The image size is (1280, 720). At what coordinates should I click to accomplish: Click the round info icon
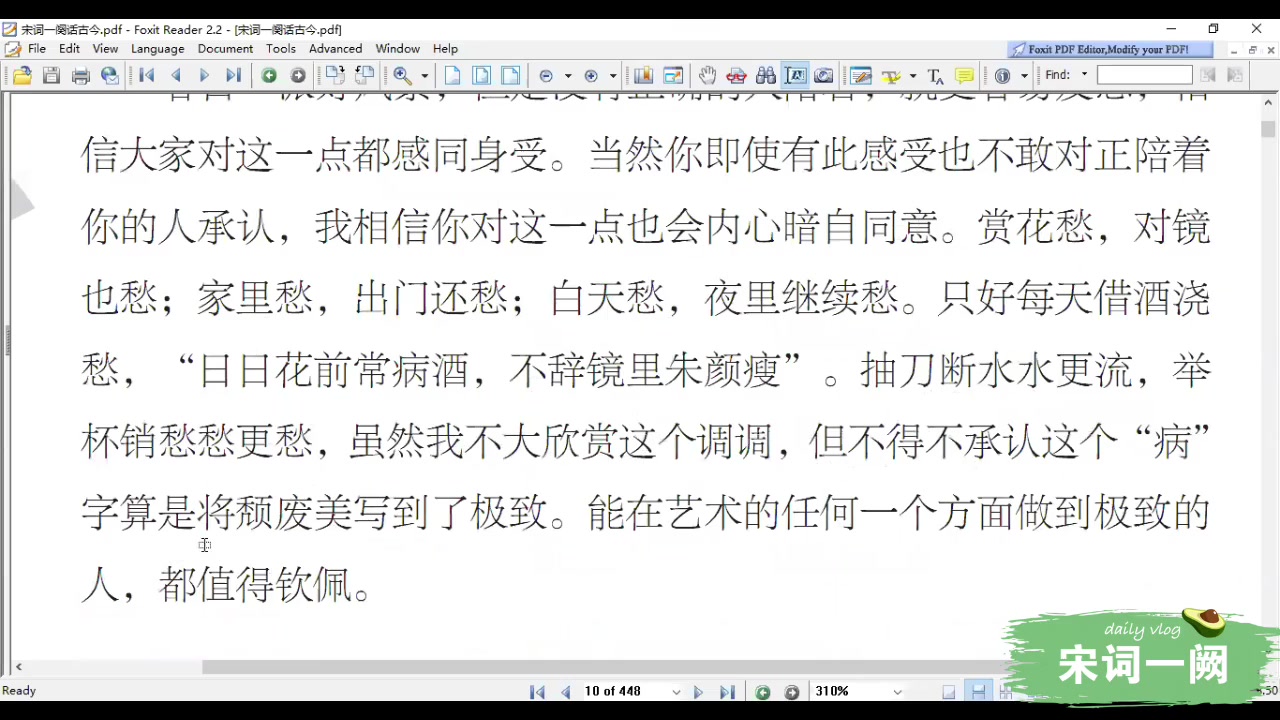coord(1002,75)
